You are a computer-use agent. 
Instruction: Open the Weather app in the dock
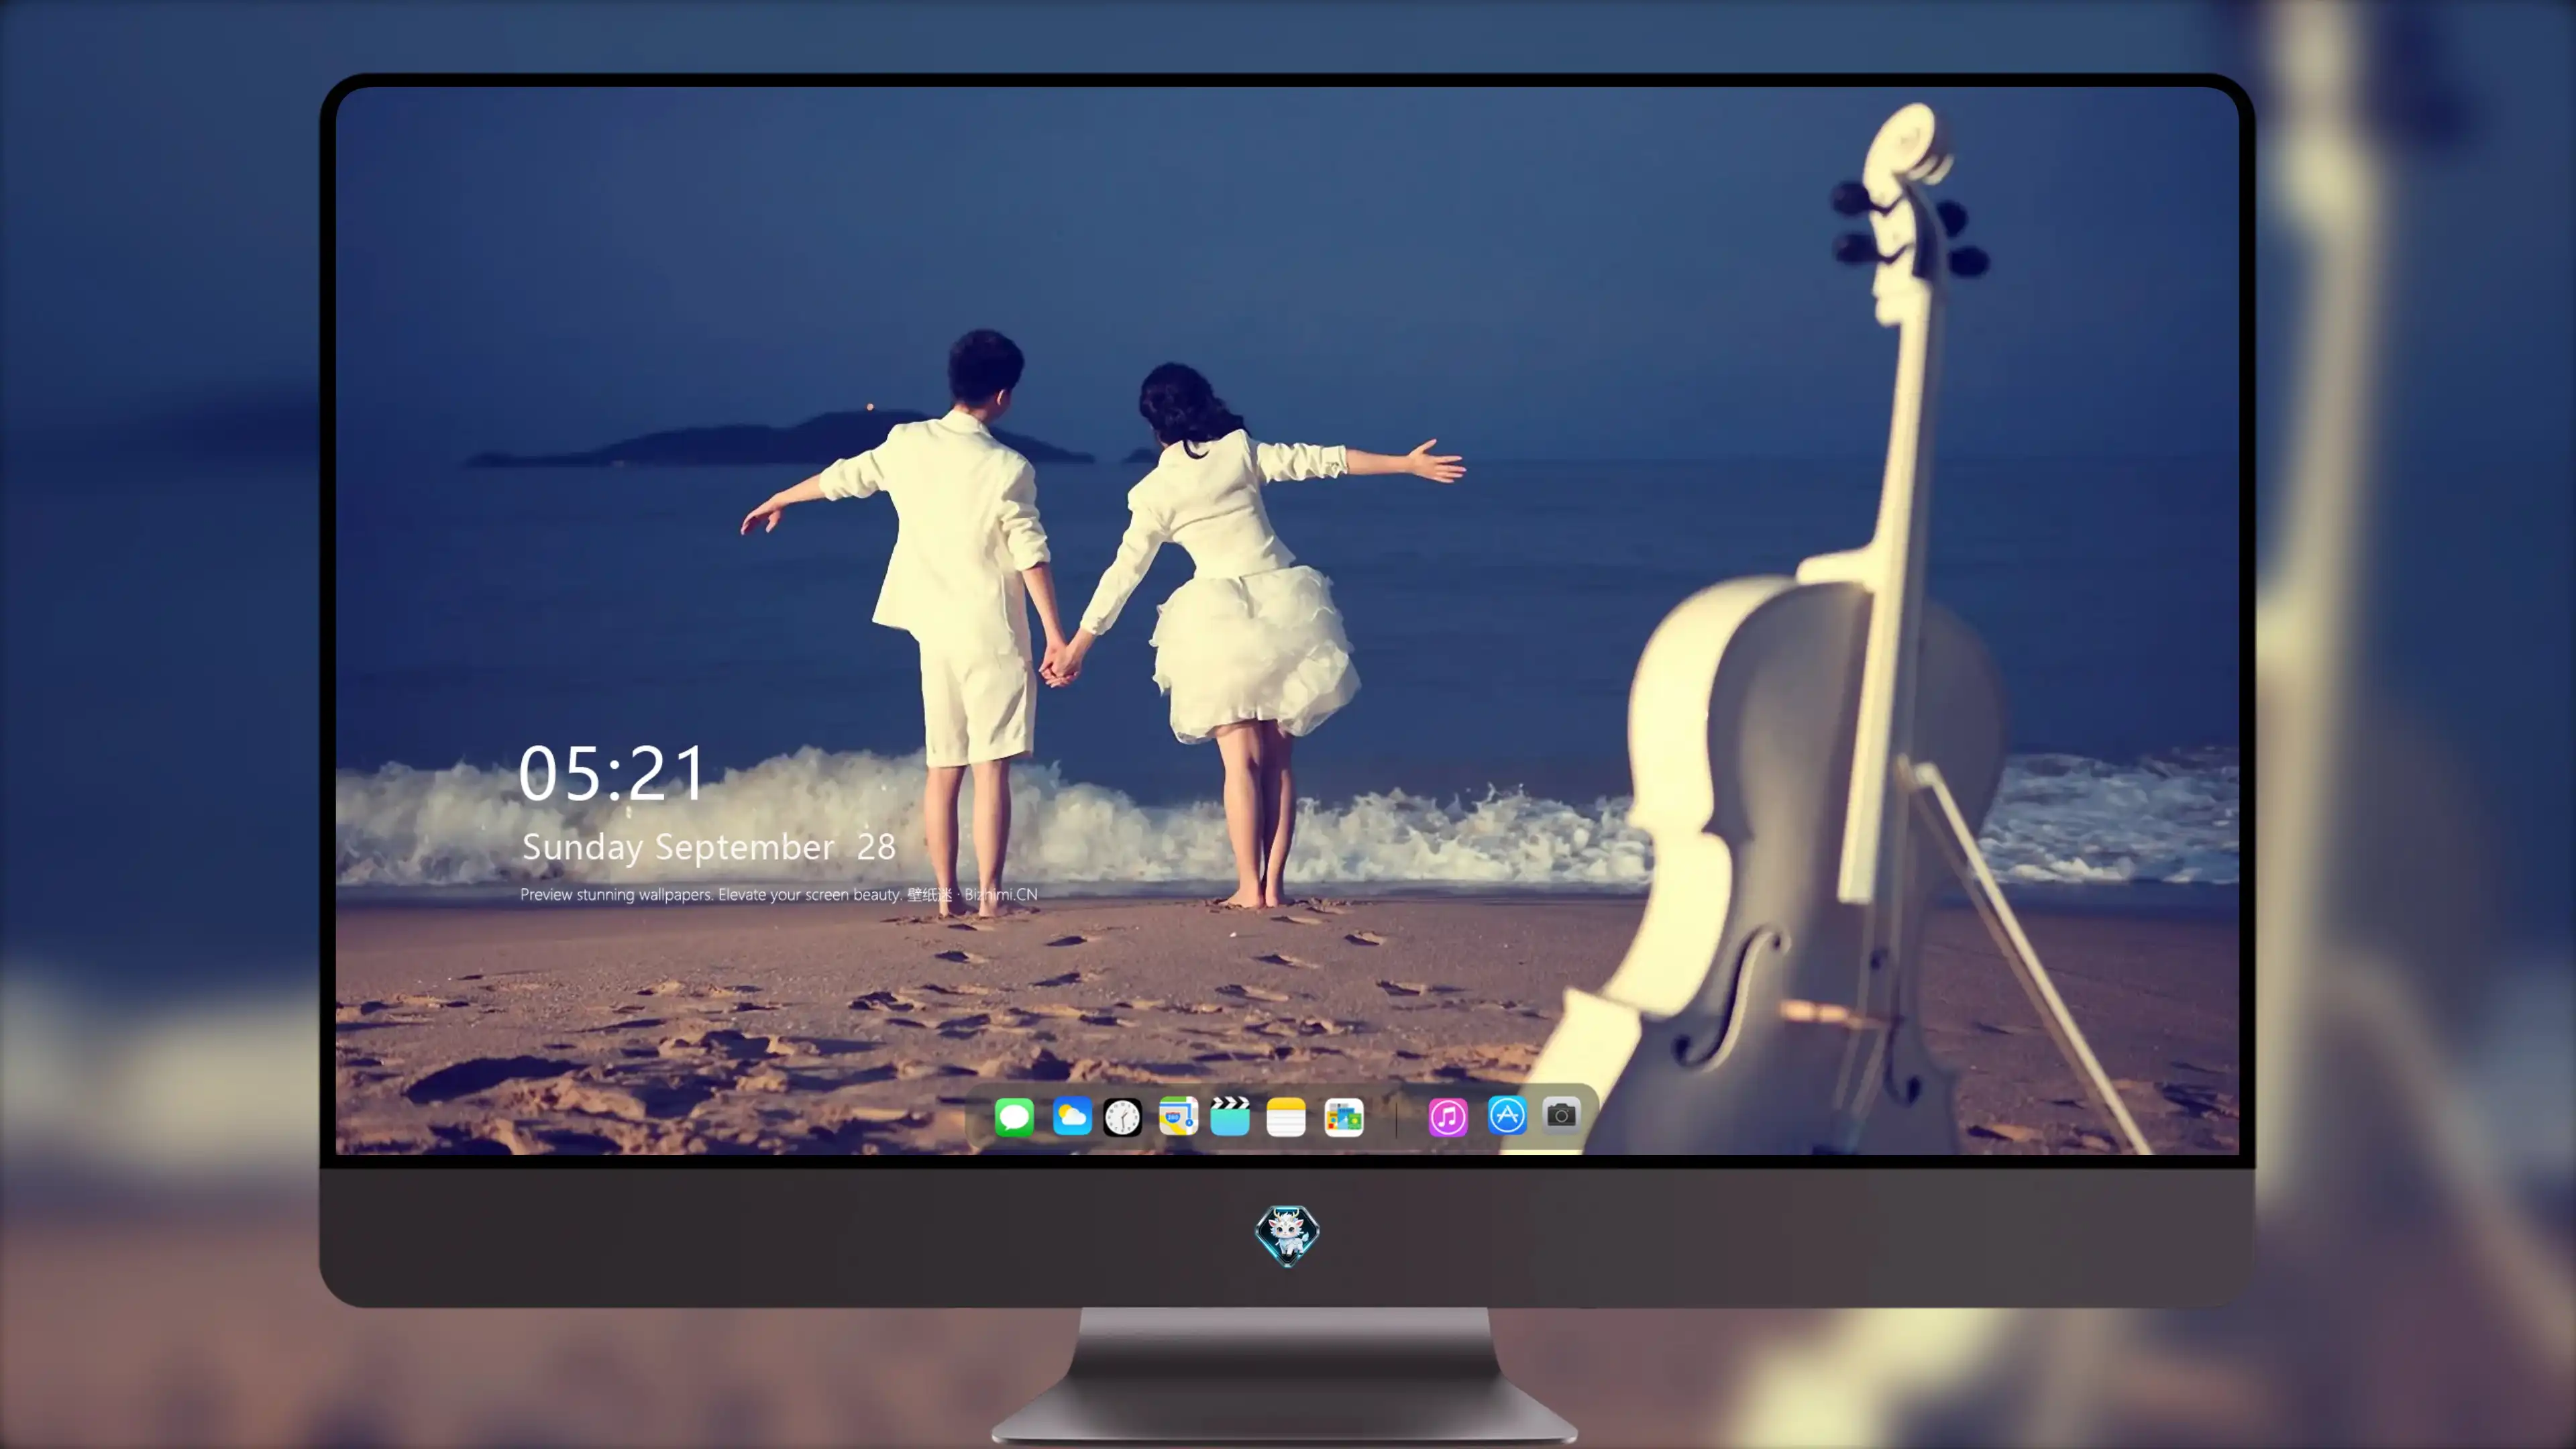(1072, 1116)
